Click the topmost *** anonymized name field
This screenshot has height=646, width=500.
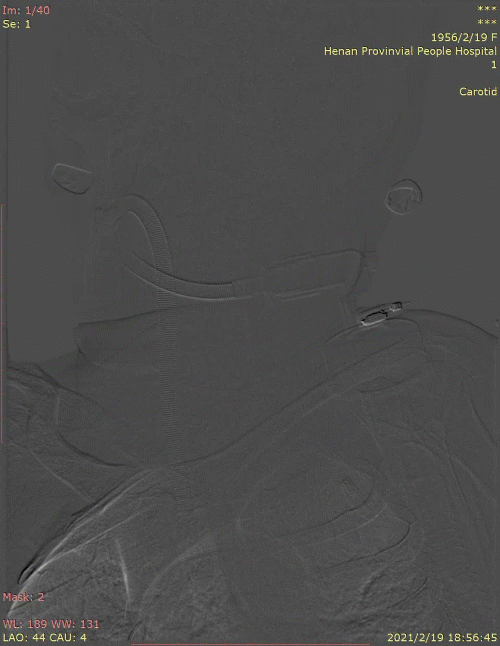pyautogui.click(x=487, y=9)
